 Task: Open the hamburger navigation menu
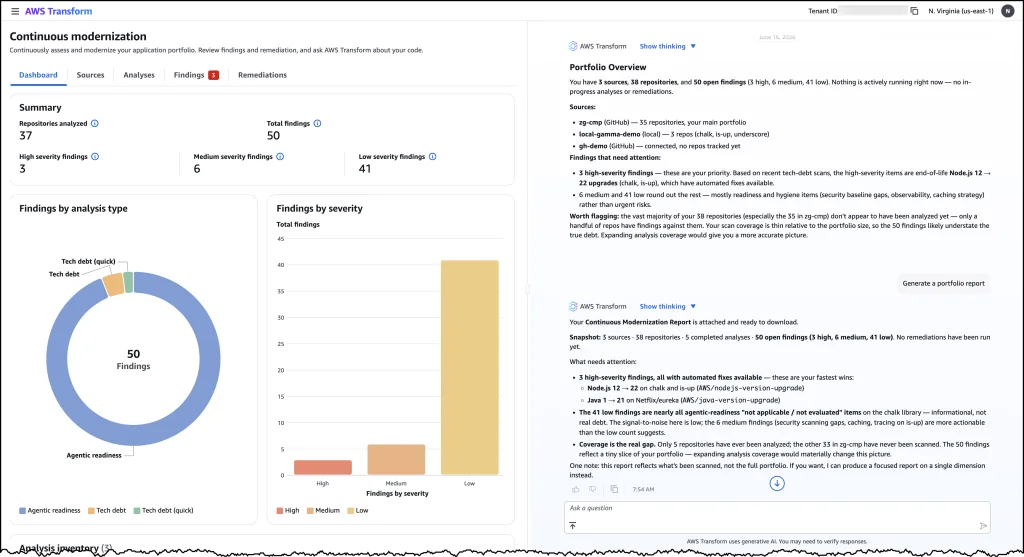tap(15, 11)
